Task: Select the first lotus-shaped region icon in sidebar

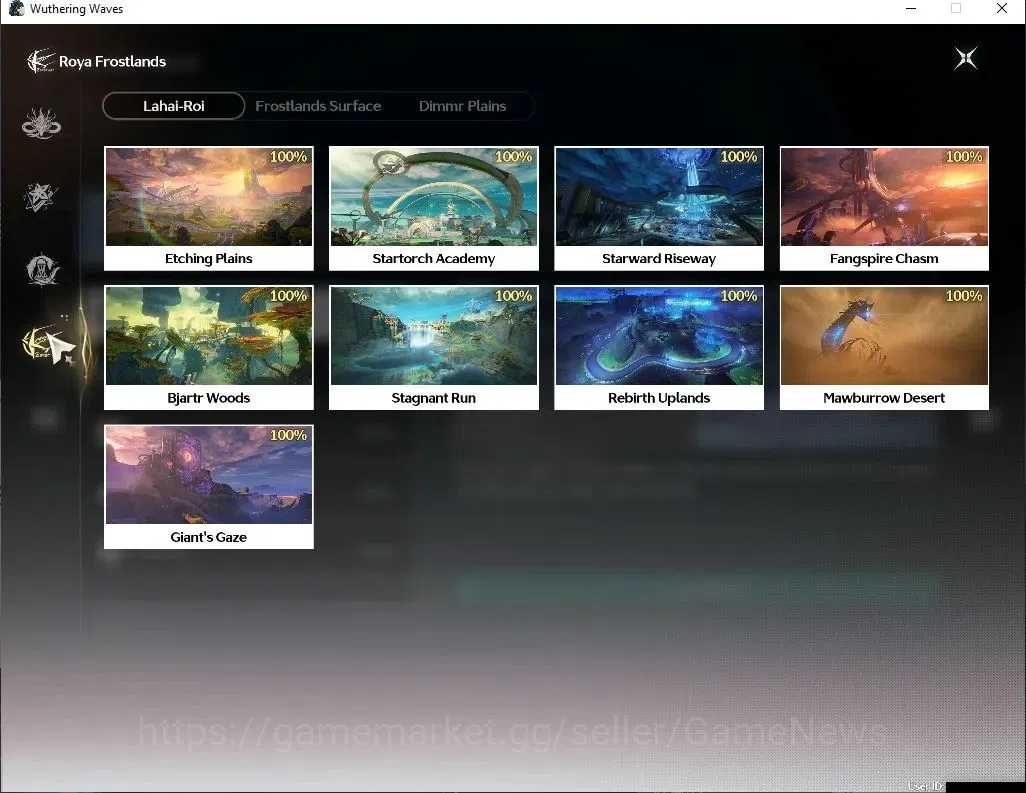Action: [x=41, y=123]
